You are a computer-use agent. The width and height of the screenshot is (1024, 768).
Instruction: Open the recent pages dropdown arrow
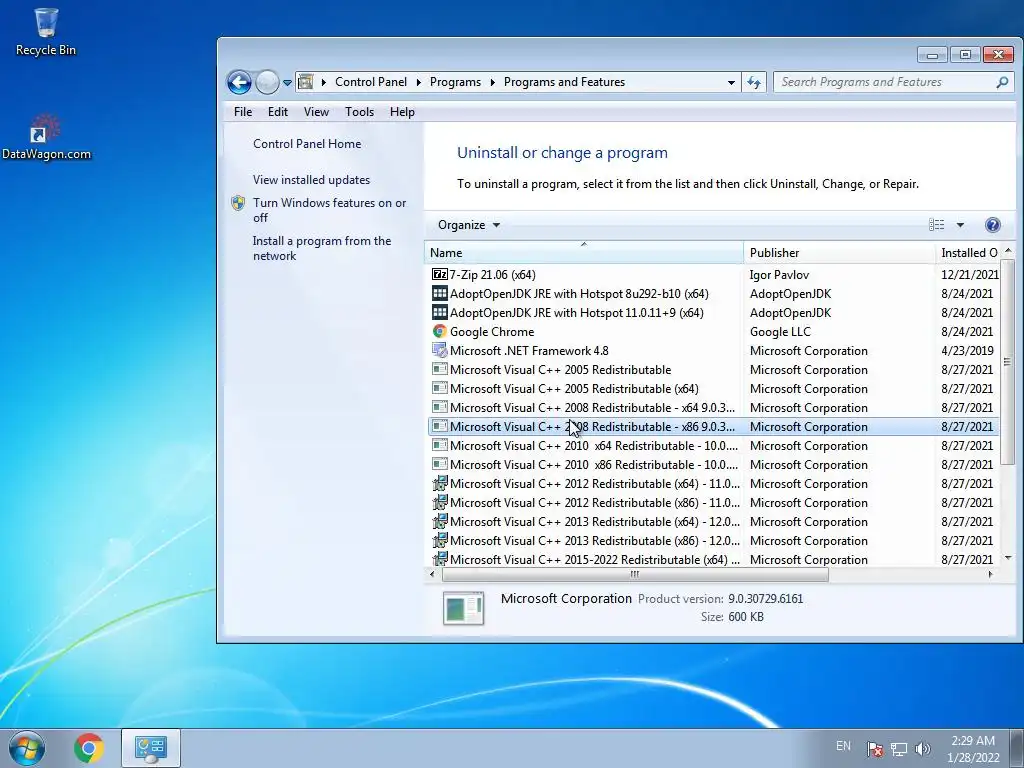(x=287, y=83)
